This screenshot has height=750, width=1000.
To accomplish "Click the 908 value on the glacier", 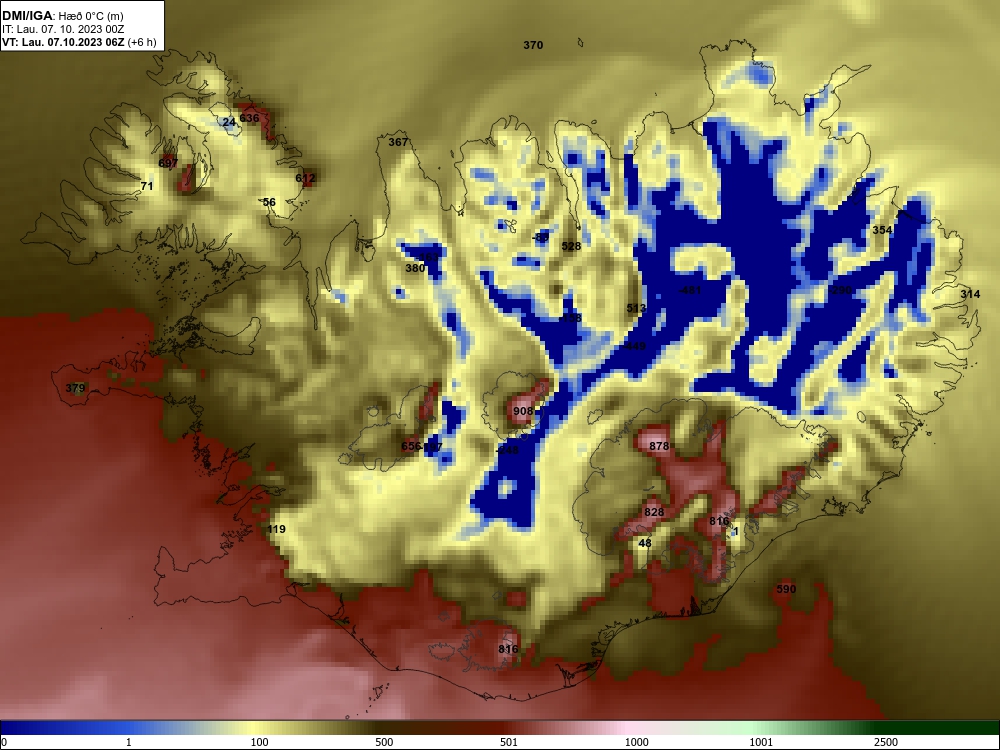I will (523, 411).
